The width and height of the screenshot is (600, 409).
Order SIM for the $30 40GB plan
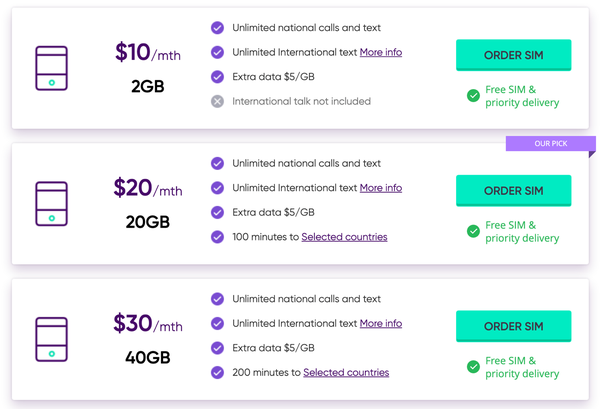coord(514,326)
